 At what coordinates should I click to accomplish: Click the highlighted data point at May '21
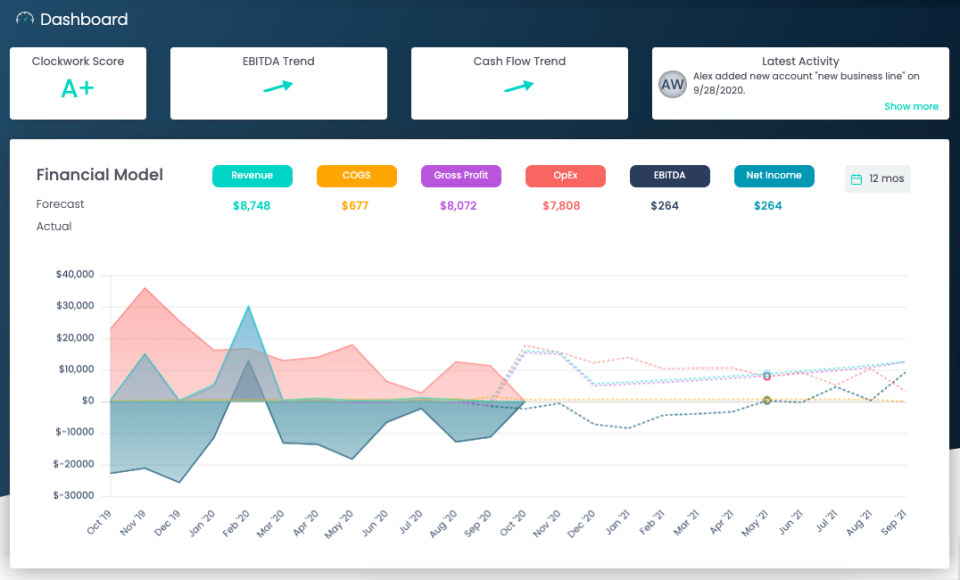coord(766,376)
